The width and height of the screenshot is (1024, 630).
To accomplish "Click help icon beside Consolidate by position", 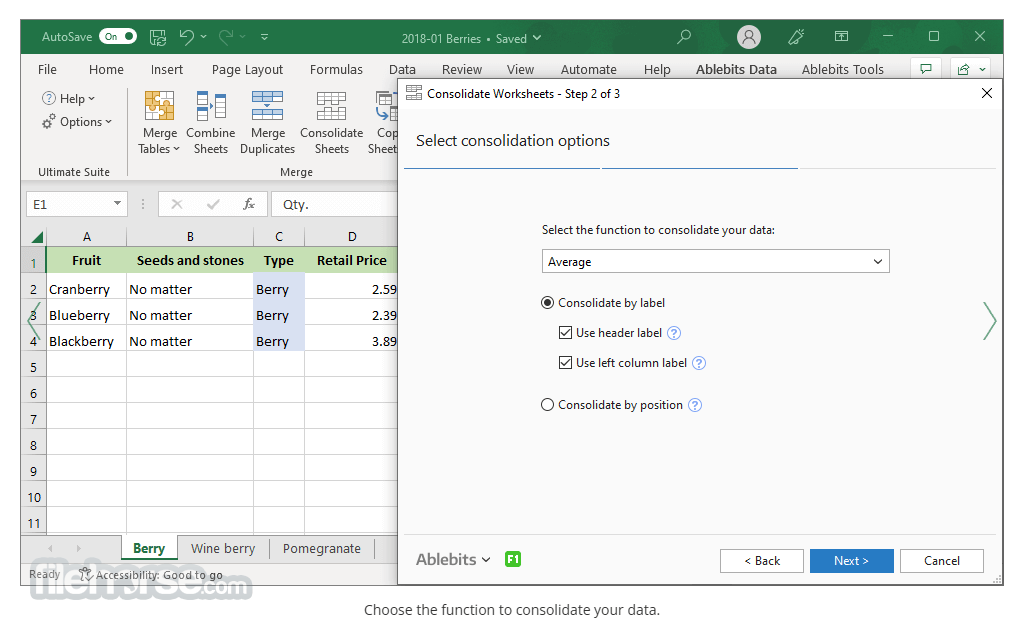I will click(695, 405).
